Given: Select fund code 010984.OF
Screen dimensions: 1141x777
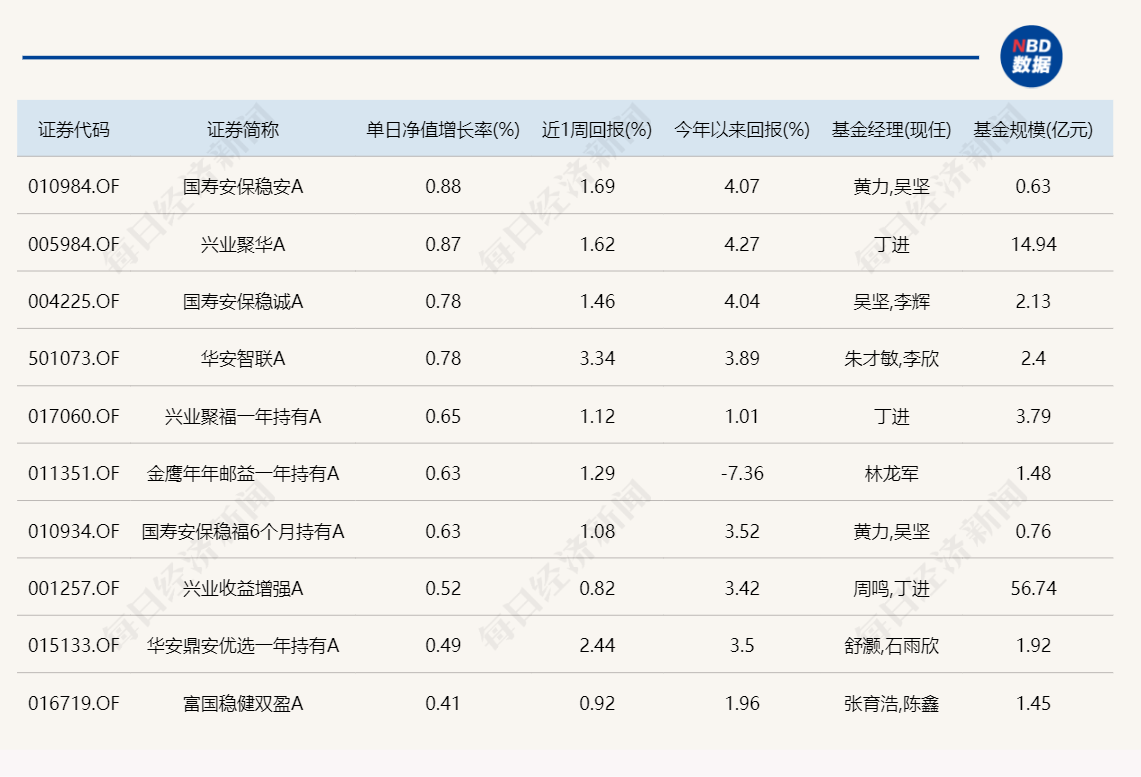Looking at the screenshot, I should [x=73, y=186].
